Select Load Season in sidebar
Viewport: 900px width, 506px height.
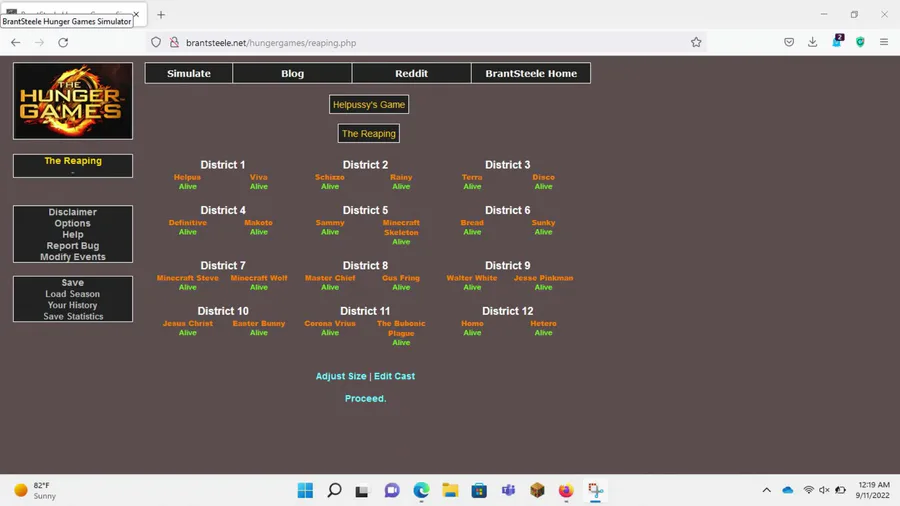pos(73,294)
